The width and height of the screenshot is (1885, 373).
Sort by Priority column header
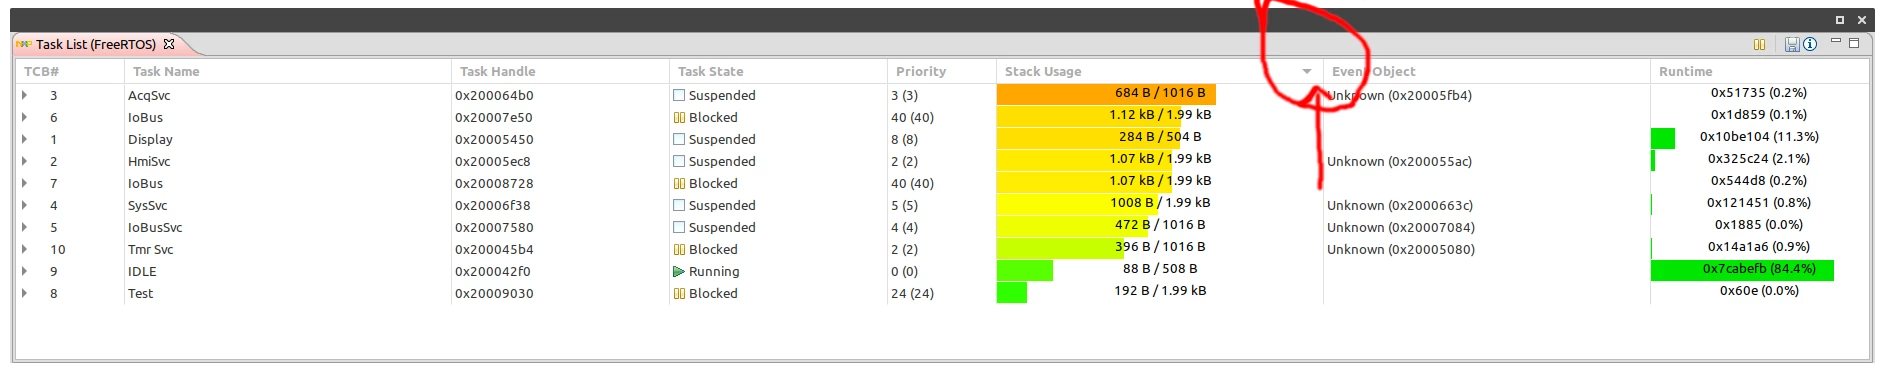[941, 71]
